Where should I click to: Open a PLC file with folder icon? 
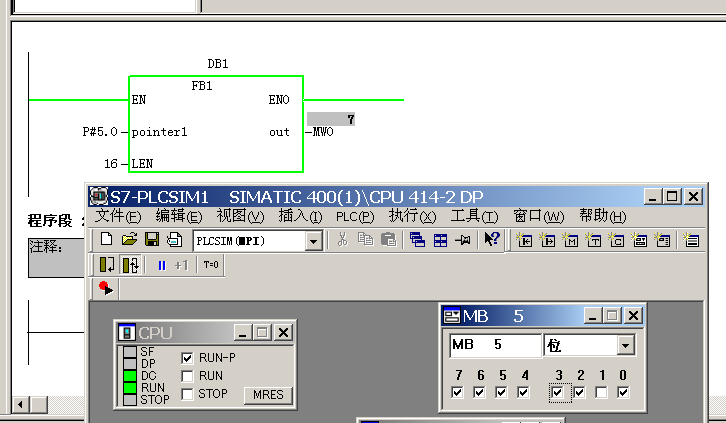pyautogui.click(x=129, y=239)
